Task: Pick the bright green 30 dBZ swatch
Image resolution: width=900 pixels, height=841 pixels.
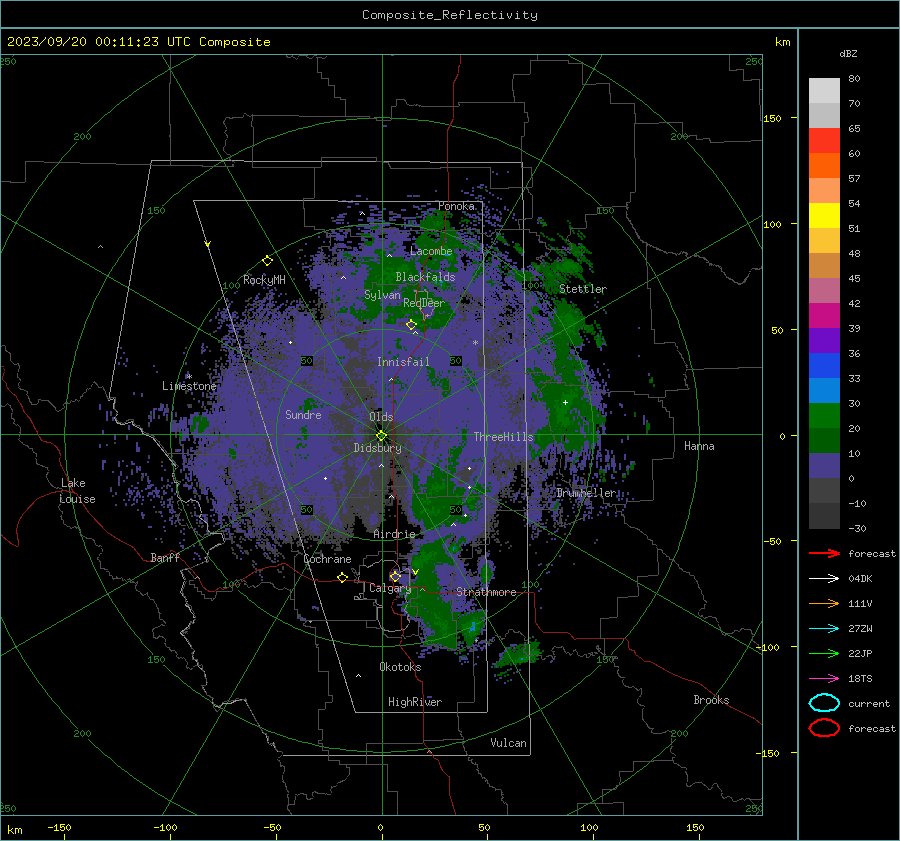Action: tap(824, 415)
